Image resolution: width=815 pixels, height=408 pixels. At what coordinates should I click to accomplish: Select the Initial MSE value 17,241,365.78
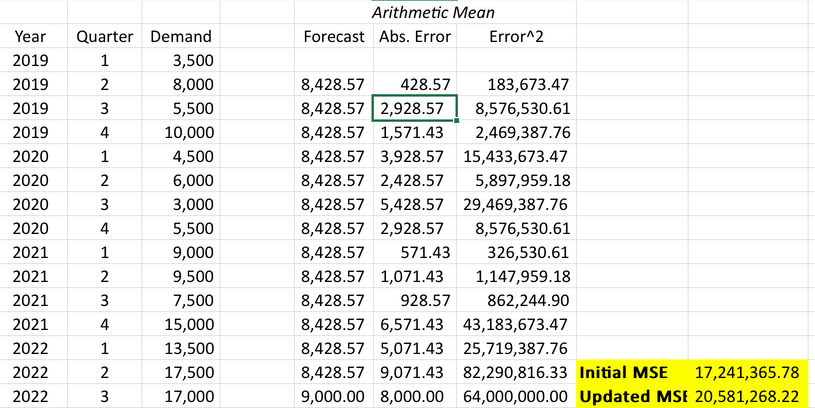[747, 372]
